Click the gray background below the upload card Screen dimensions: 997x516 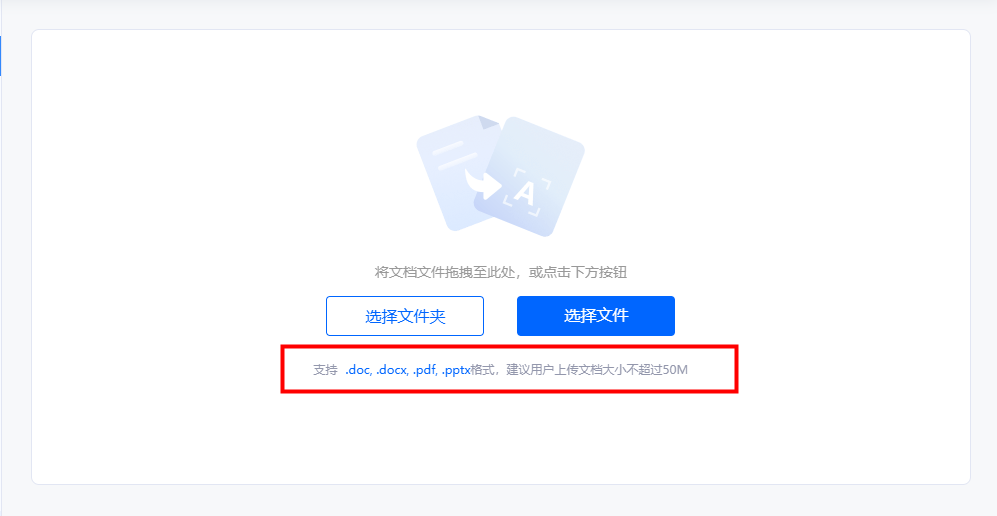click(x=498, y=501)
